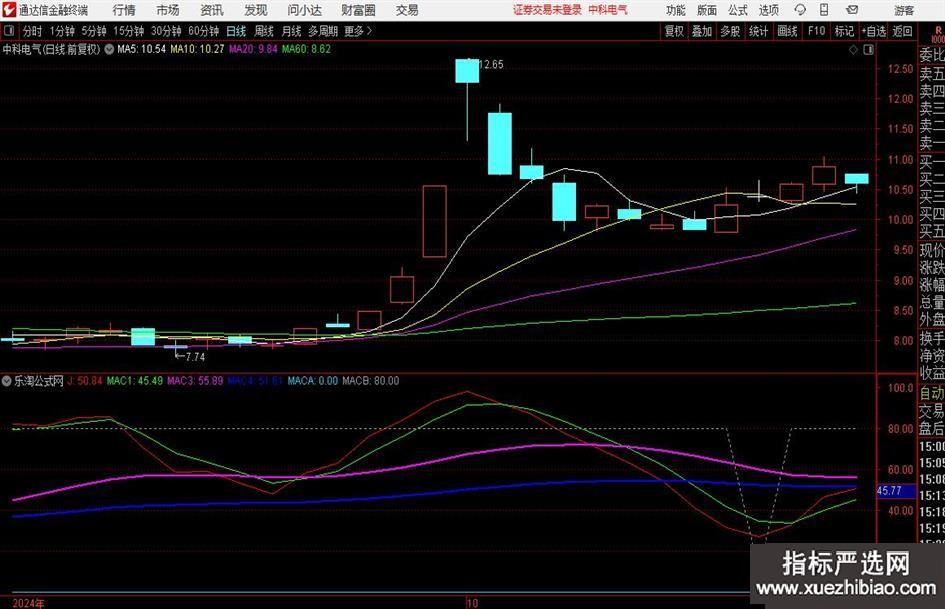Switch to the 5分钟 period tab
The image size is (945, 609).
coord(93,31)
